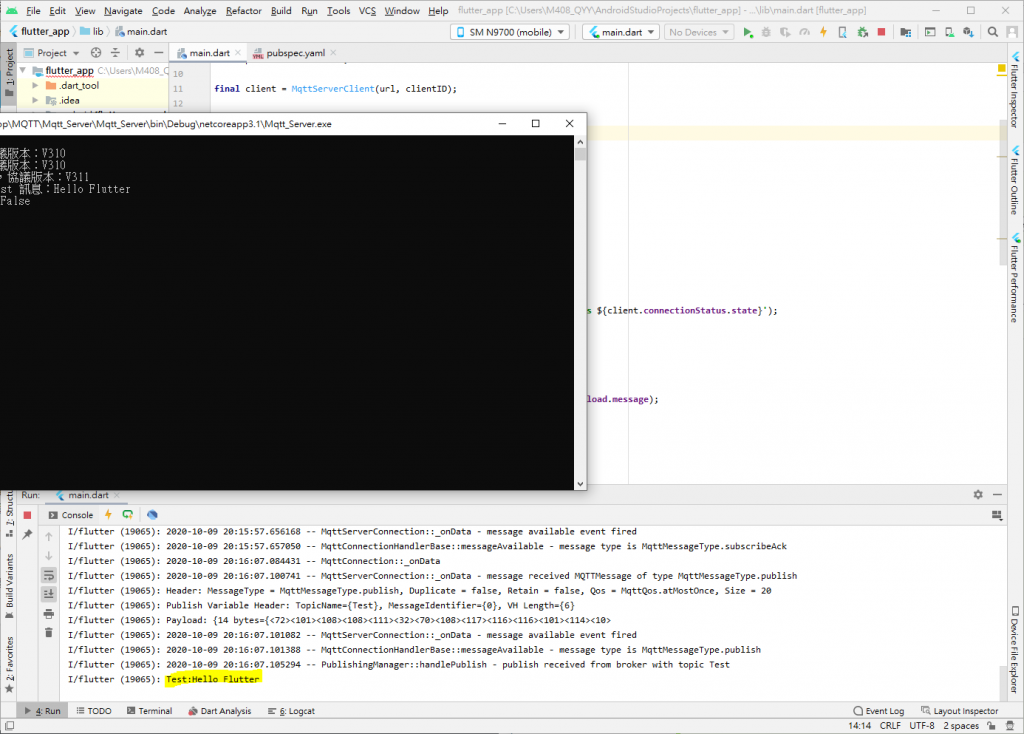Open No Devices dropdown
1024x734 pixels.
699,32
